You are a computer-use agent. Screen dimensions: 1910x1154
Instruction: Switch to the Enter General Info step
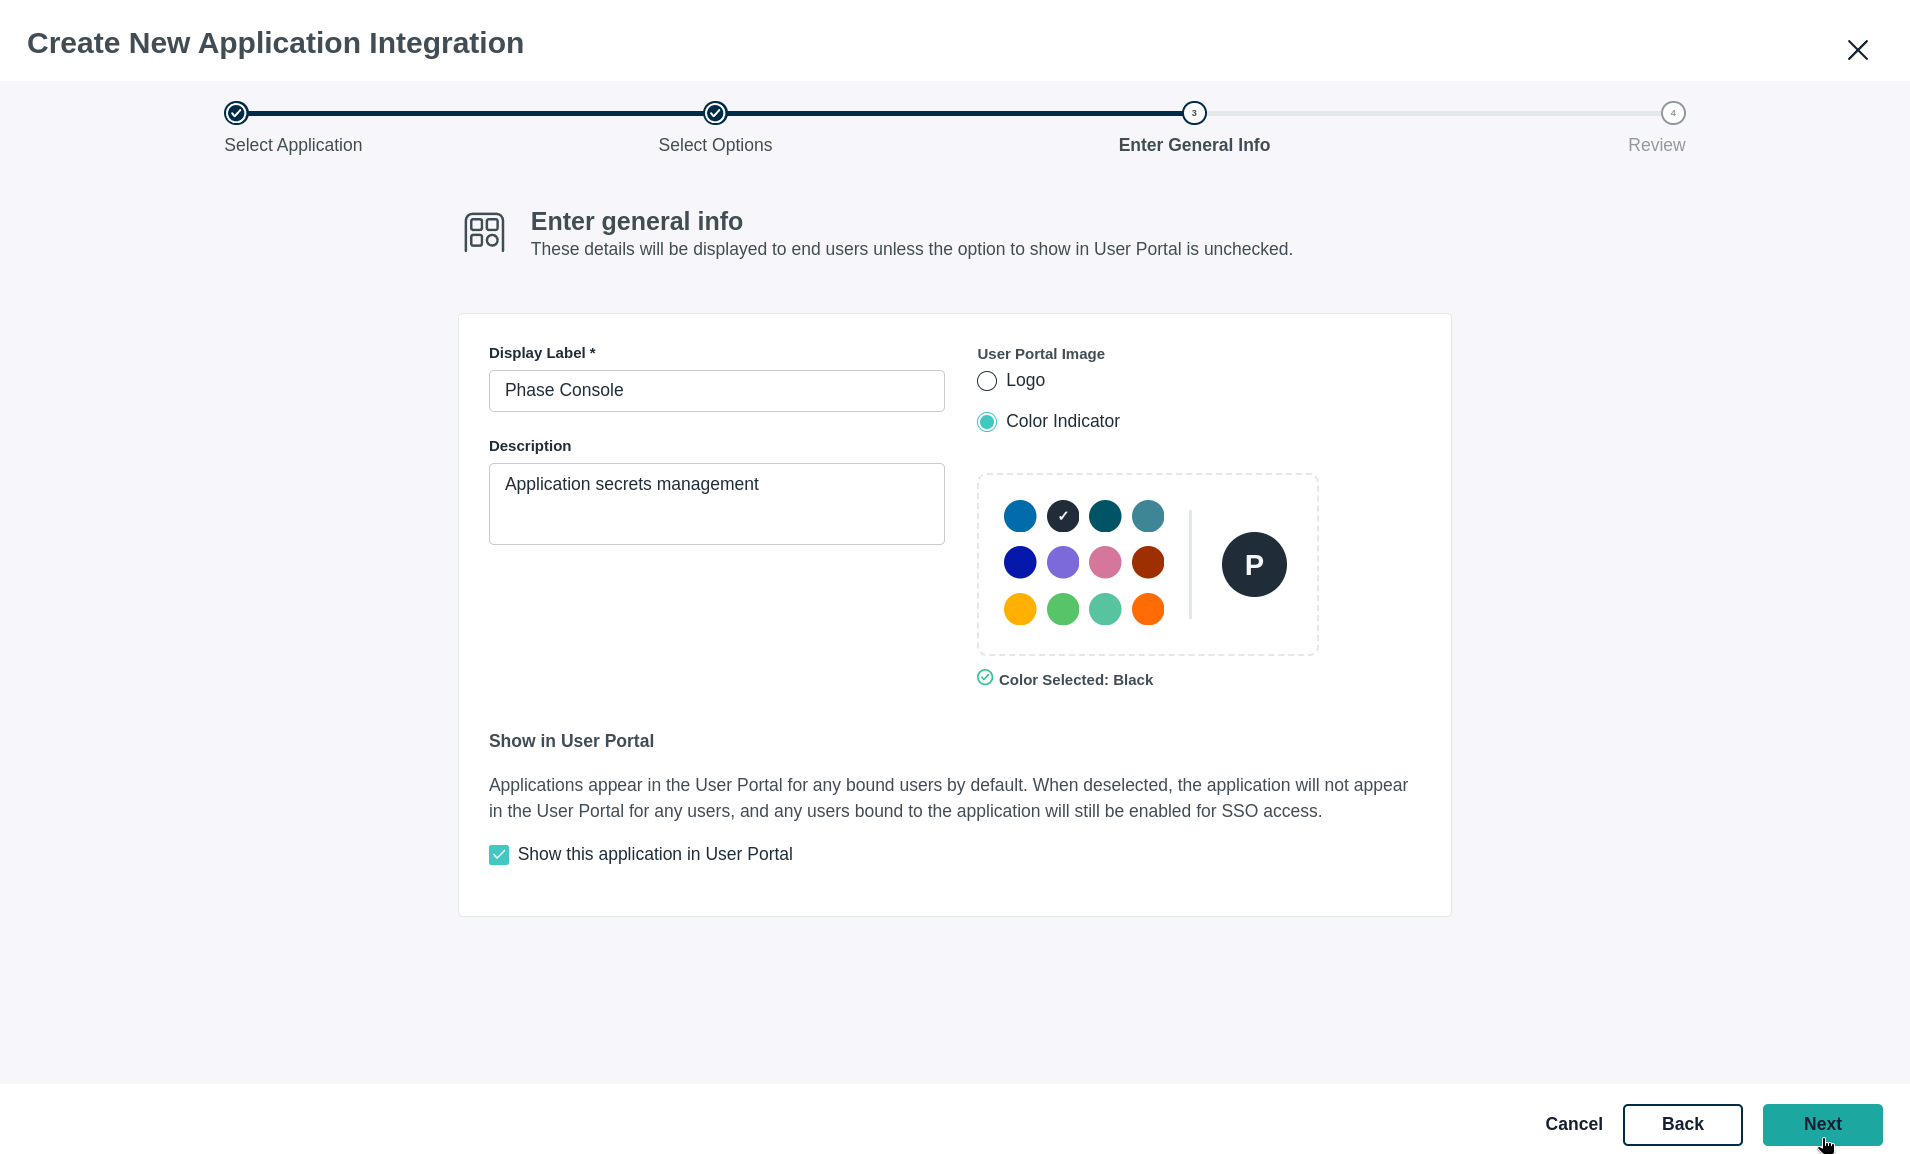point(1194,145)
